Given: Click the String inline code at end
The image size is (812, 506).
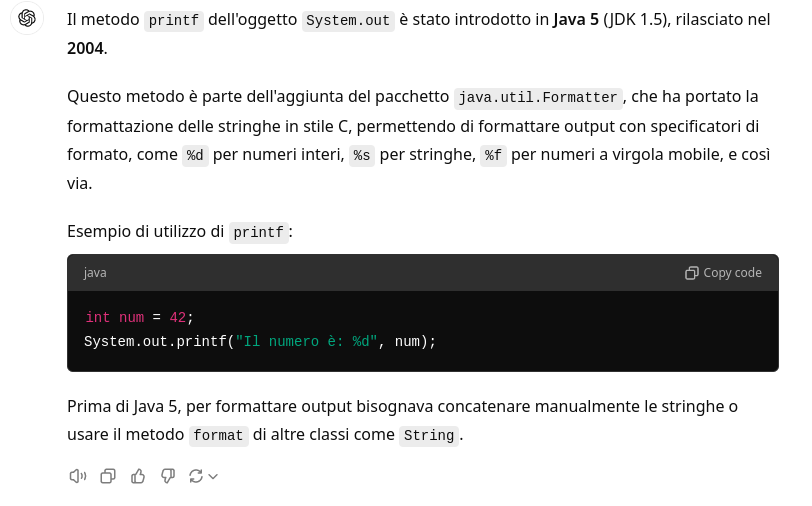Looking at the screenshot, I should pos(429,436).
